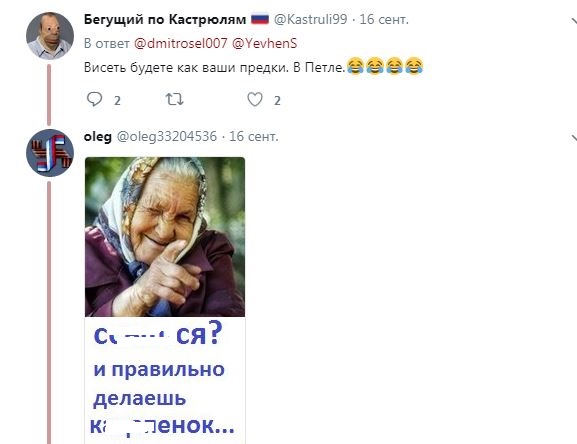Open oleg's tweet timestamp 16 сент.
This screenshot has width=577, height=444.
point(254,136)
